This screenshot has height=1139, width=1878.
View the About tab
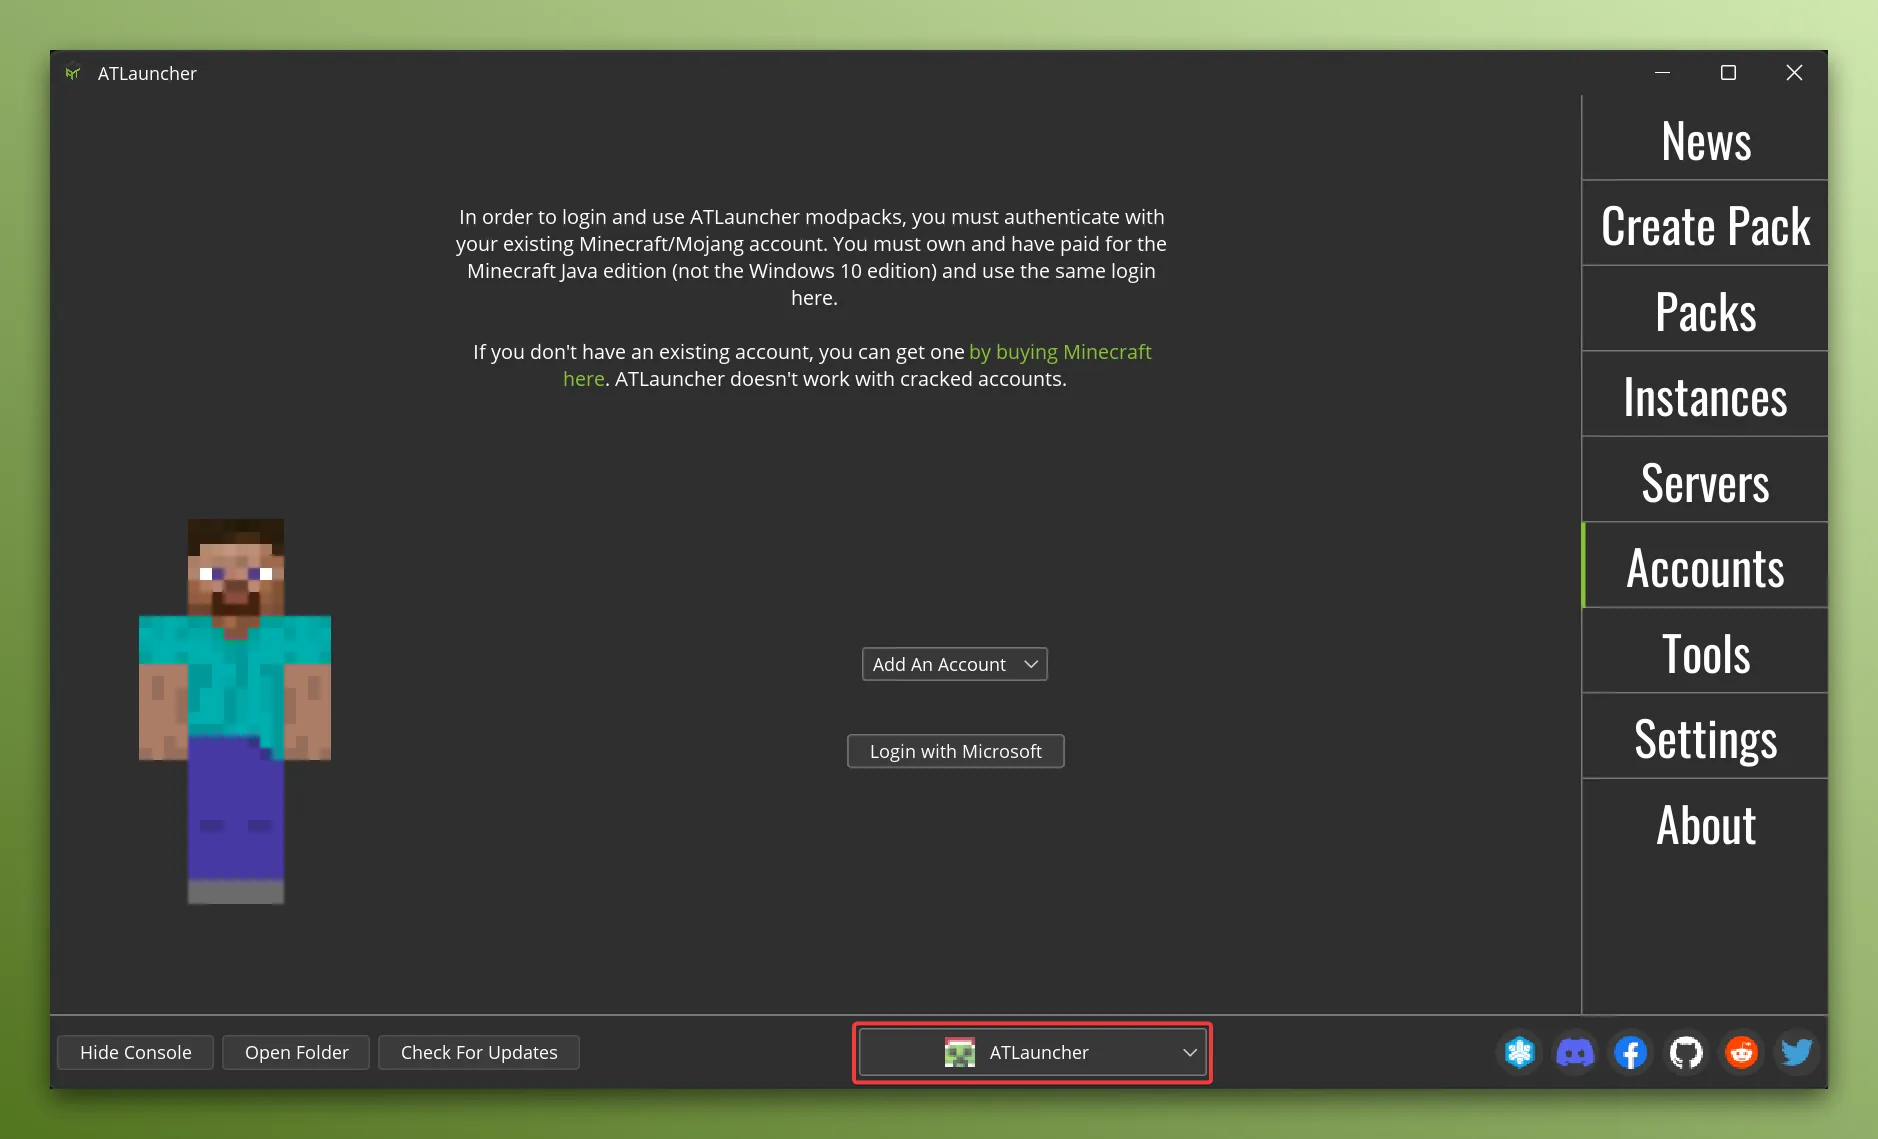coord(1704,824)
